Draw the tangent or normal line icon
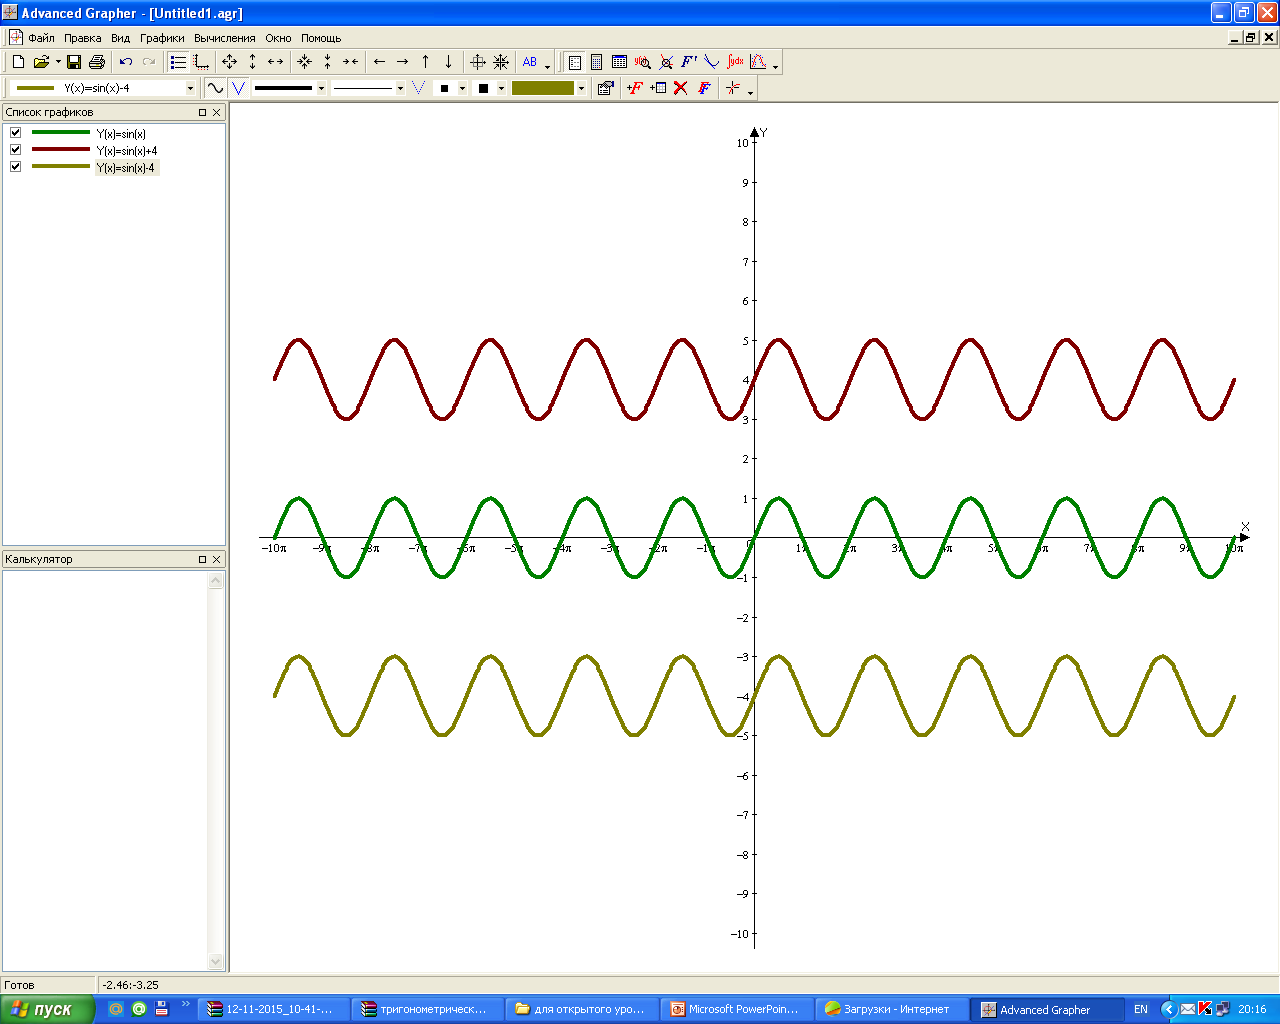This screenshot has width=1280, height=1024. [712, 62]
